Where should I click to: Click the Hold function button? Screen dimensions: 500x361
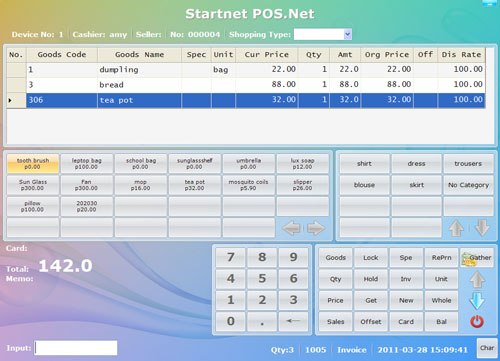[371, 279]
